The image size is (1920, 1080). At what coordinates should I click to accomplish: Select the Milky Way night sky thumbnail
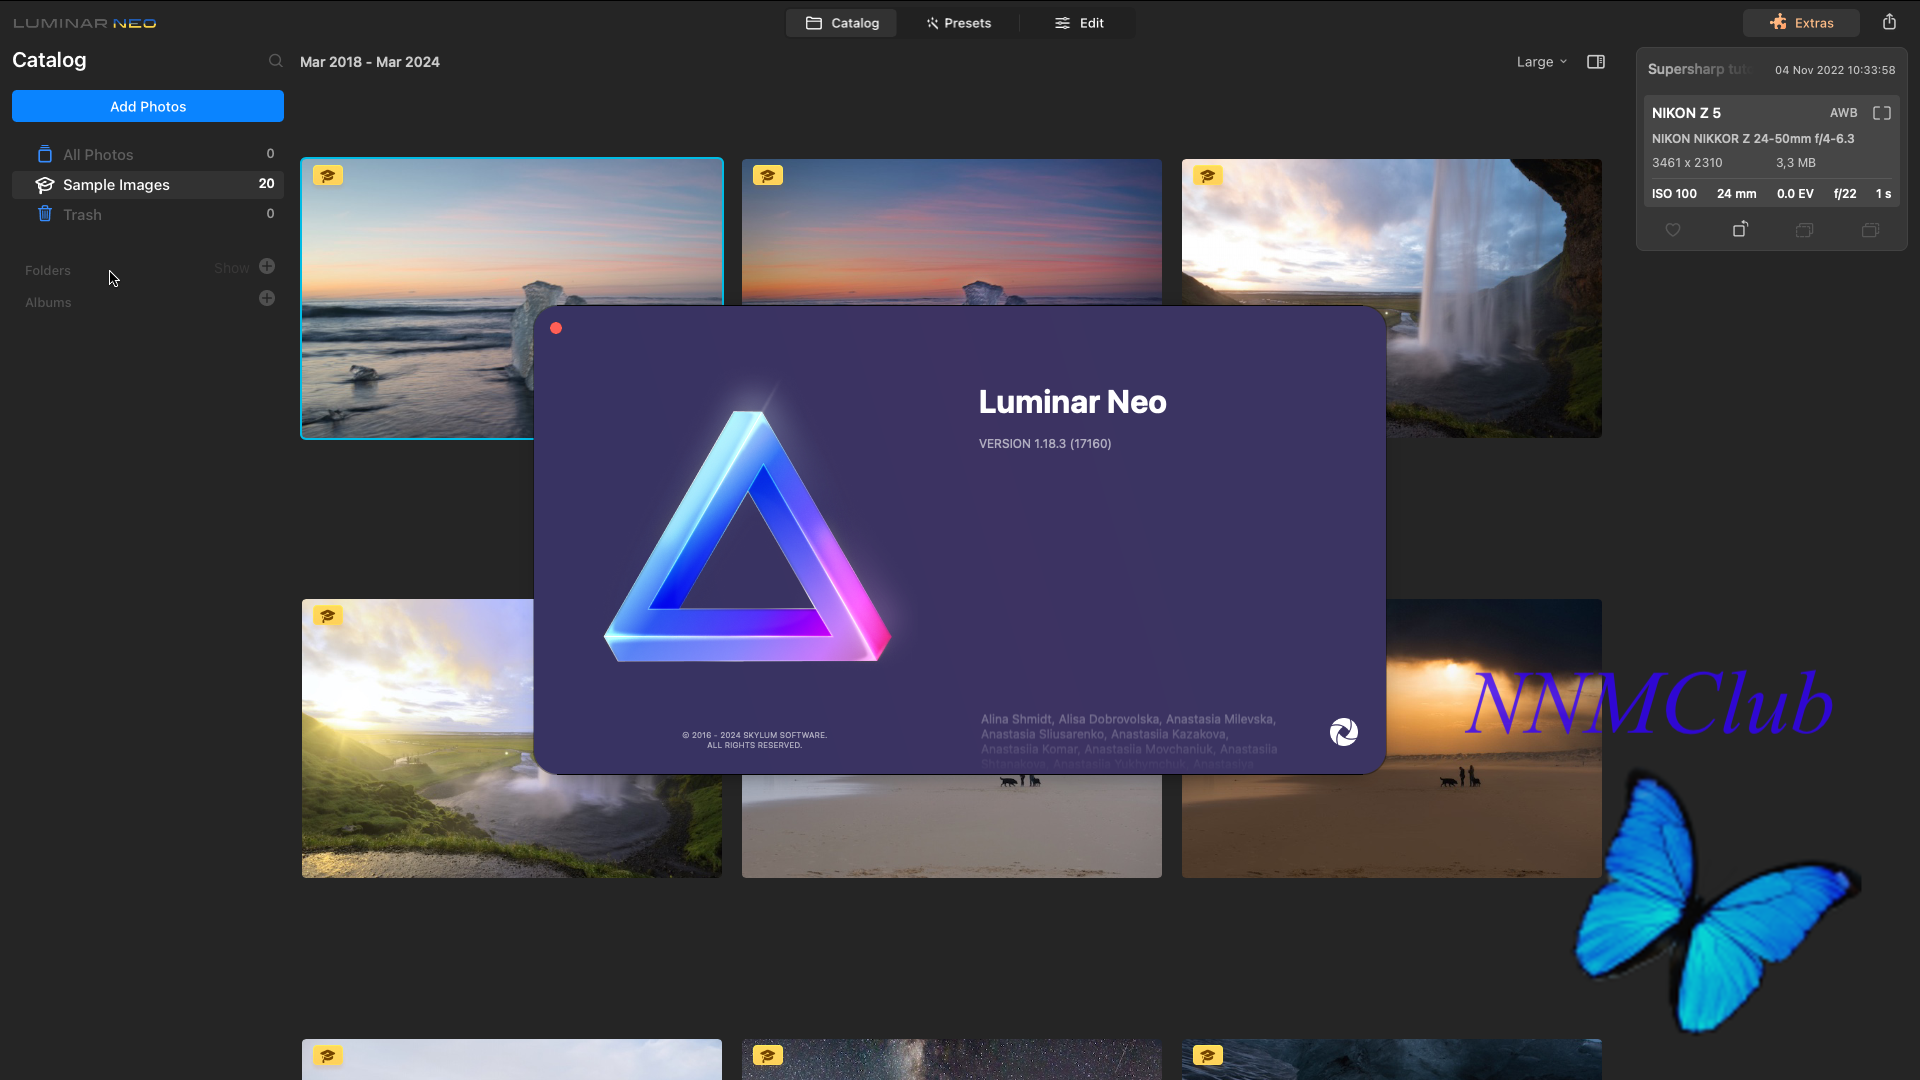952,1060
